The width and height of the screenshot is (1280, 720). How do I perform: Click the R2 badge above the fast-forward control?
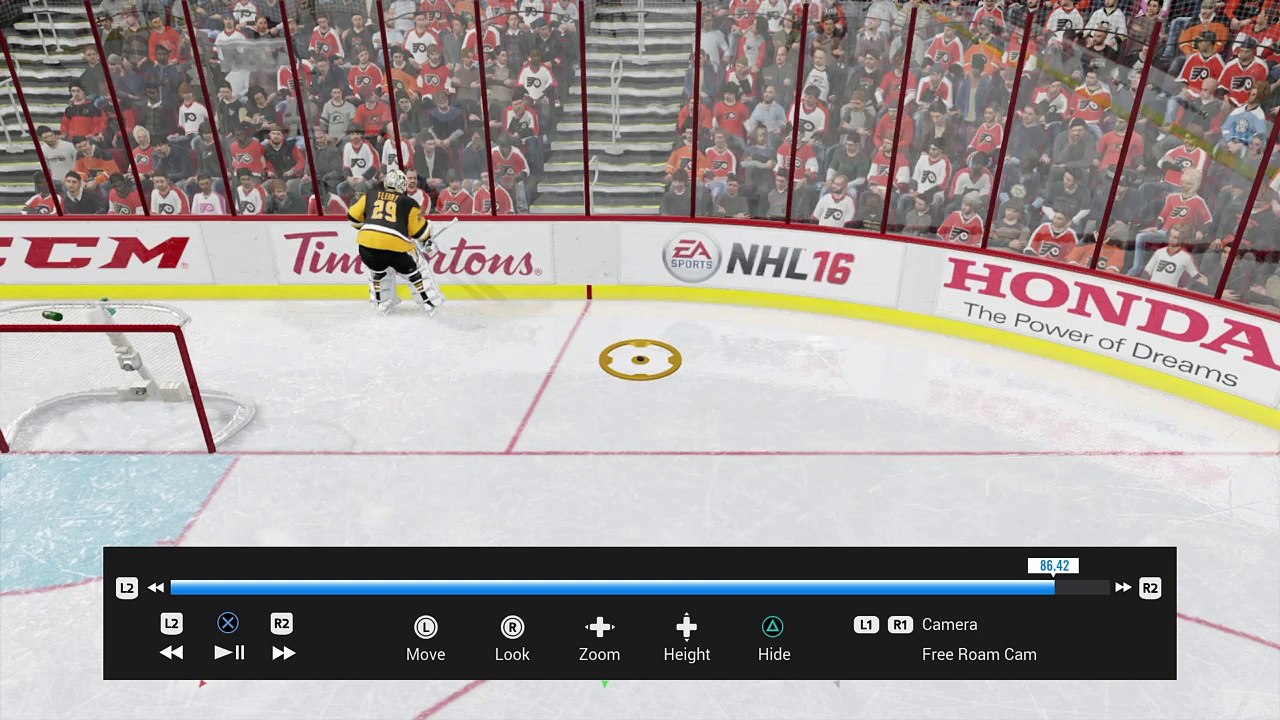pyautogui.click(x=281, y=624)
